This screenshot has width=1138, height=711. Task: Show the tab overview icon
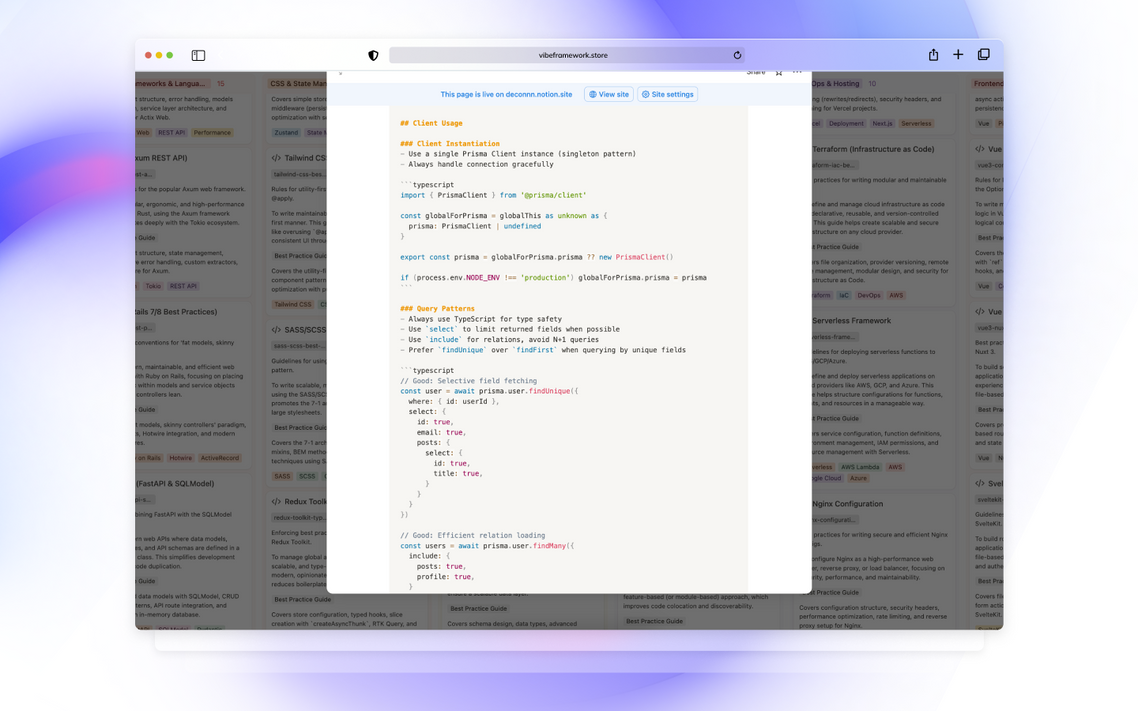point(983,54)
